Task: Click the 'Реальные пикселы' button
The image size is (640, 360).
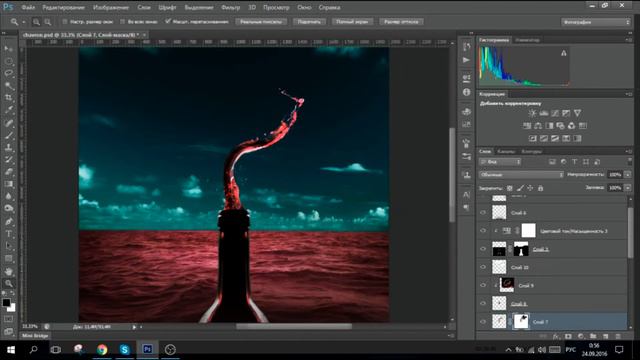Action: [261, 22]
